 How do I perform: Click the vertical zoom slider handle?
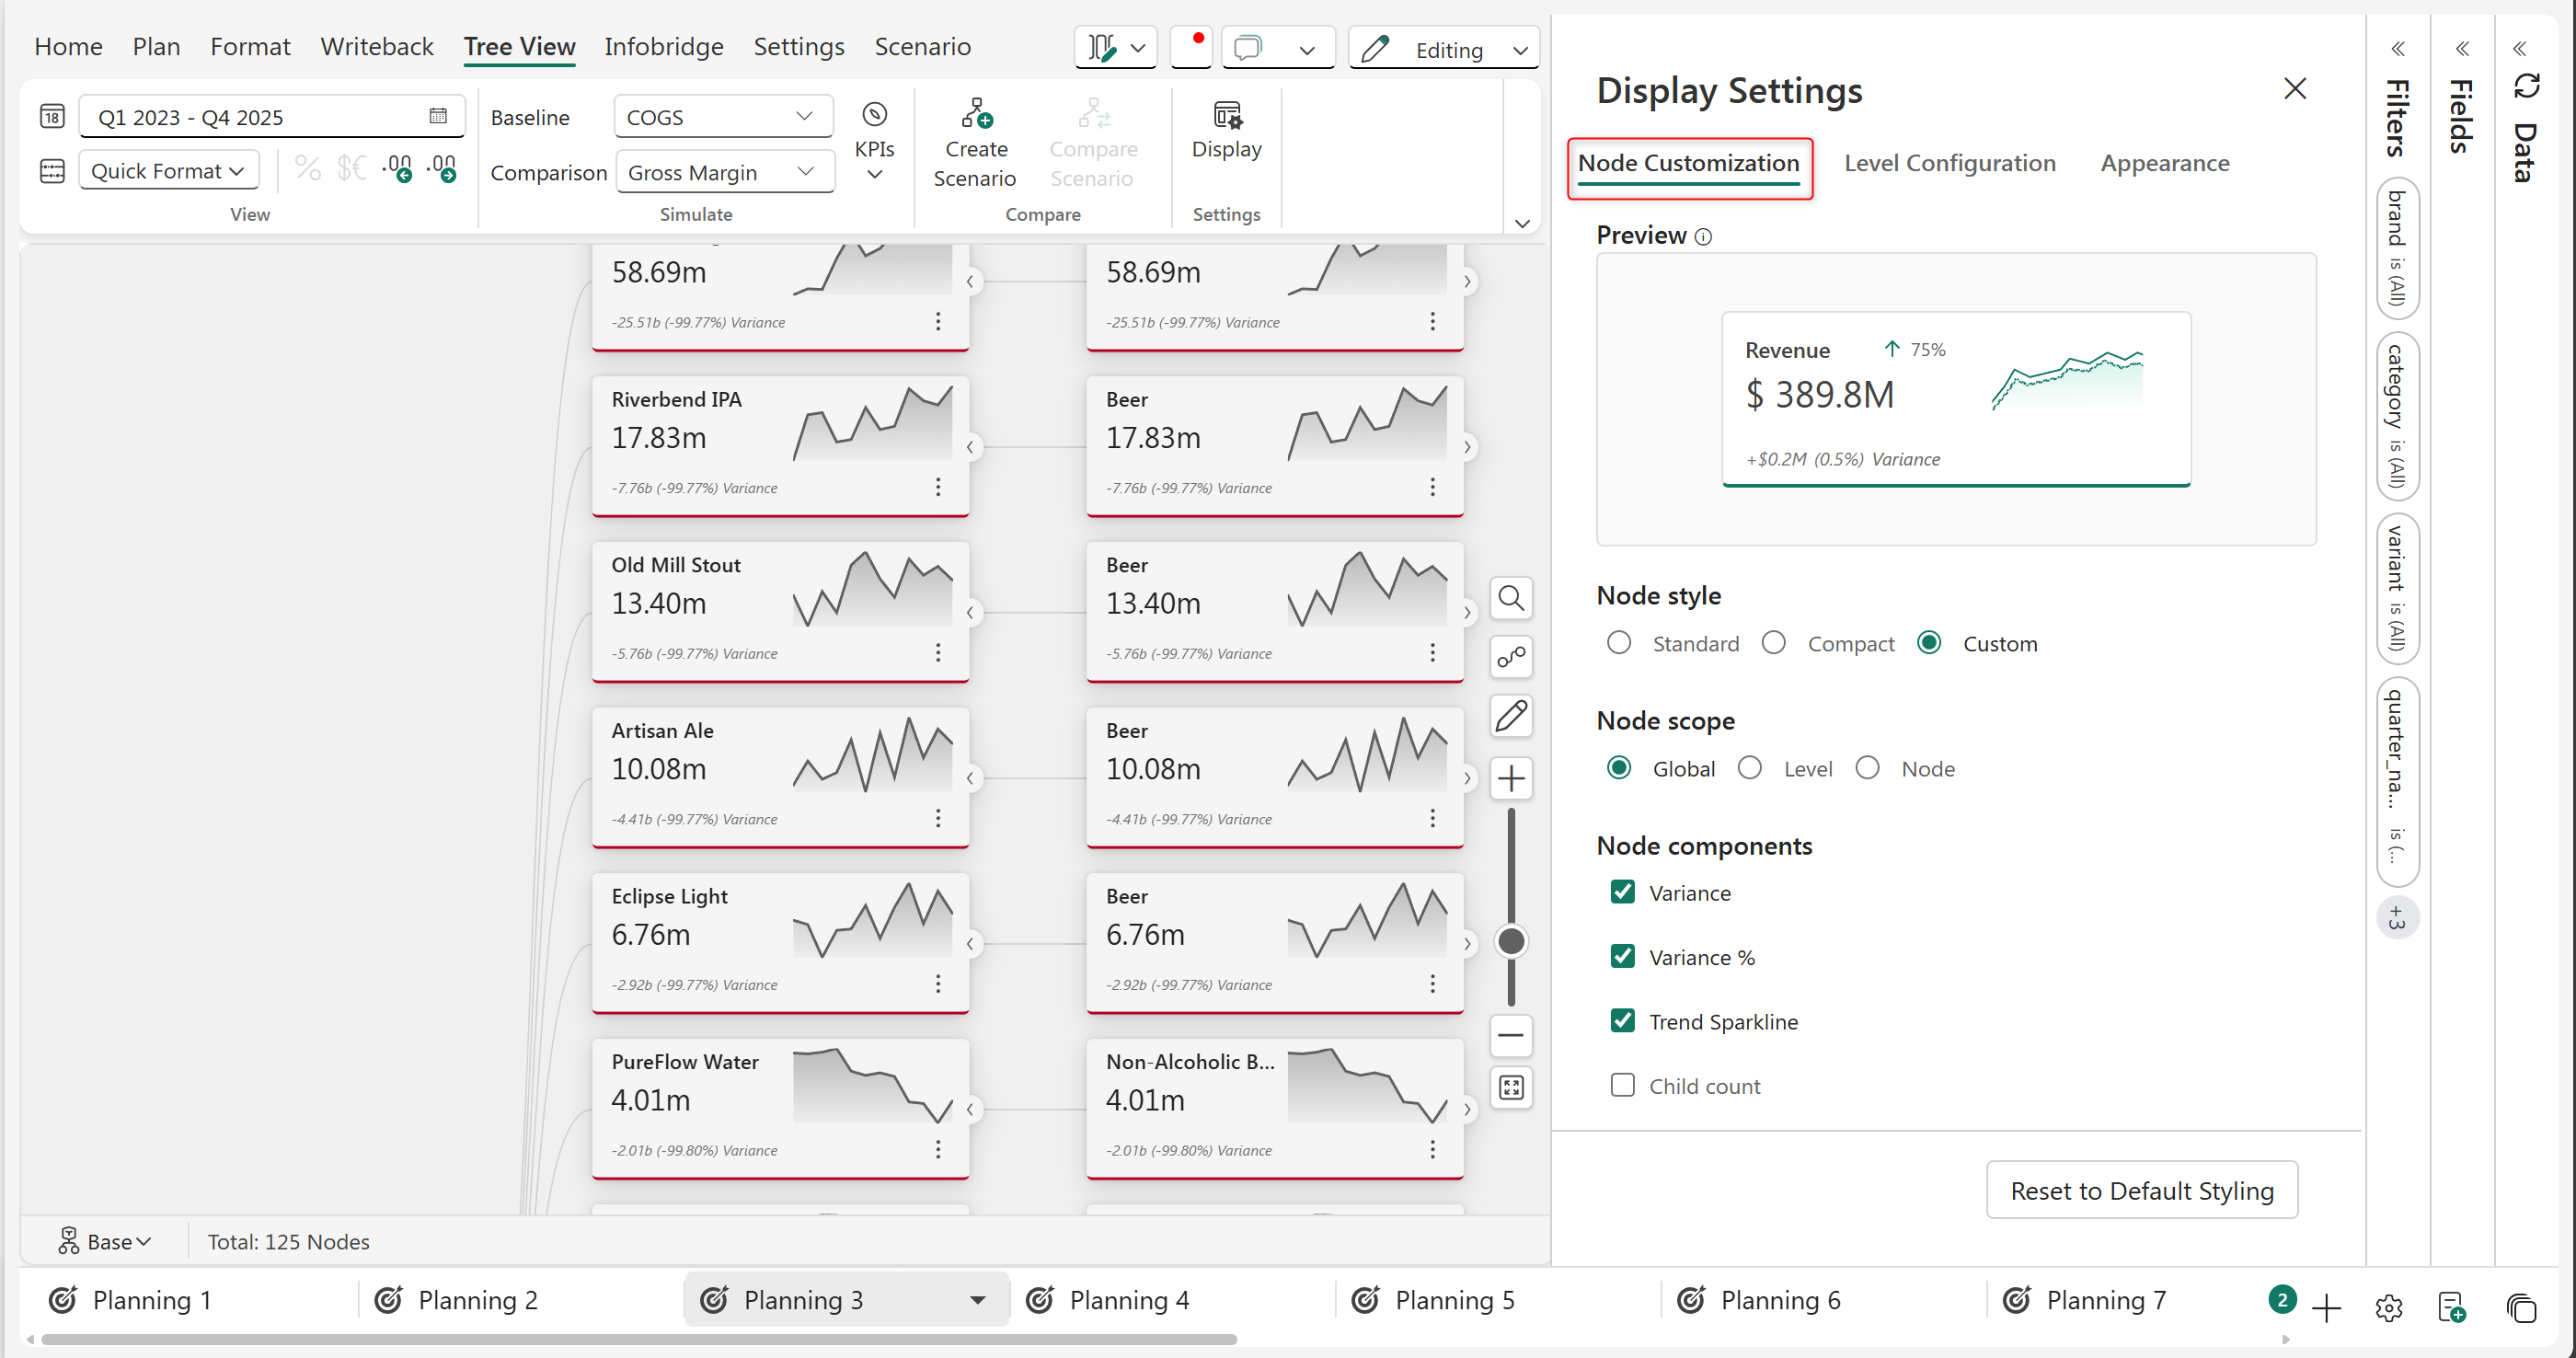point(1511,941)
